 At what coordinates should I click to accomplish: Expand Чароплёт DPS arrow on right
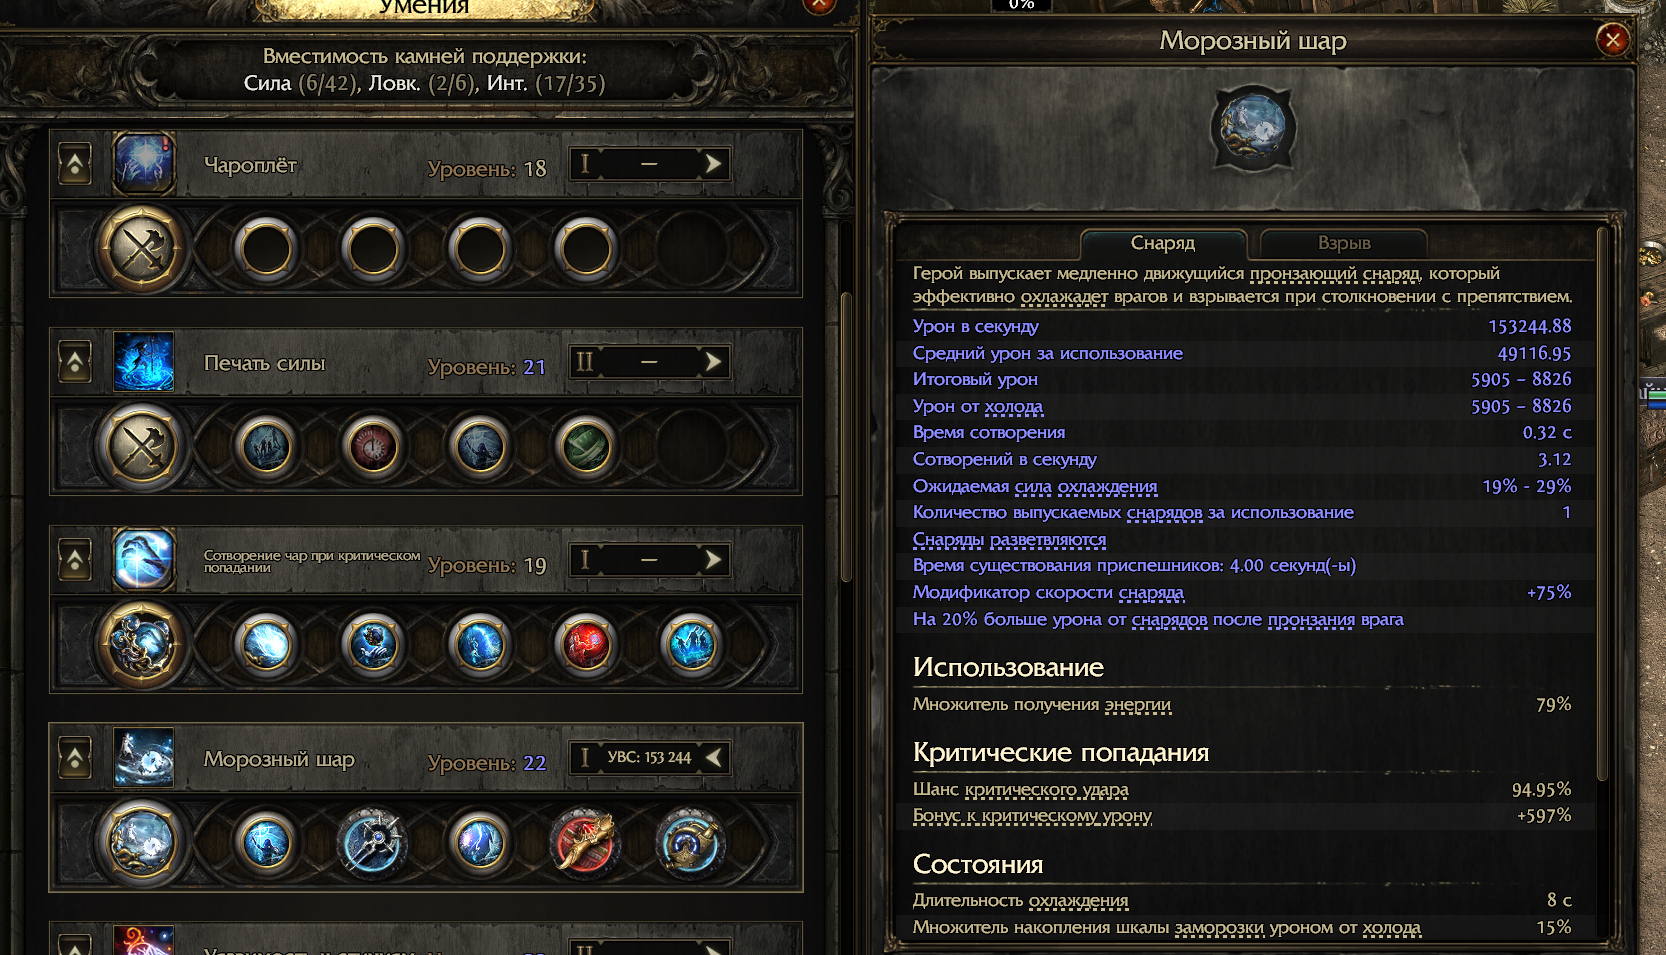(713, 164)
